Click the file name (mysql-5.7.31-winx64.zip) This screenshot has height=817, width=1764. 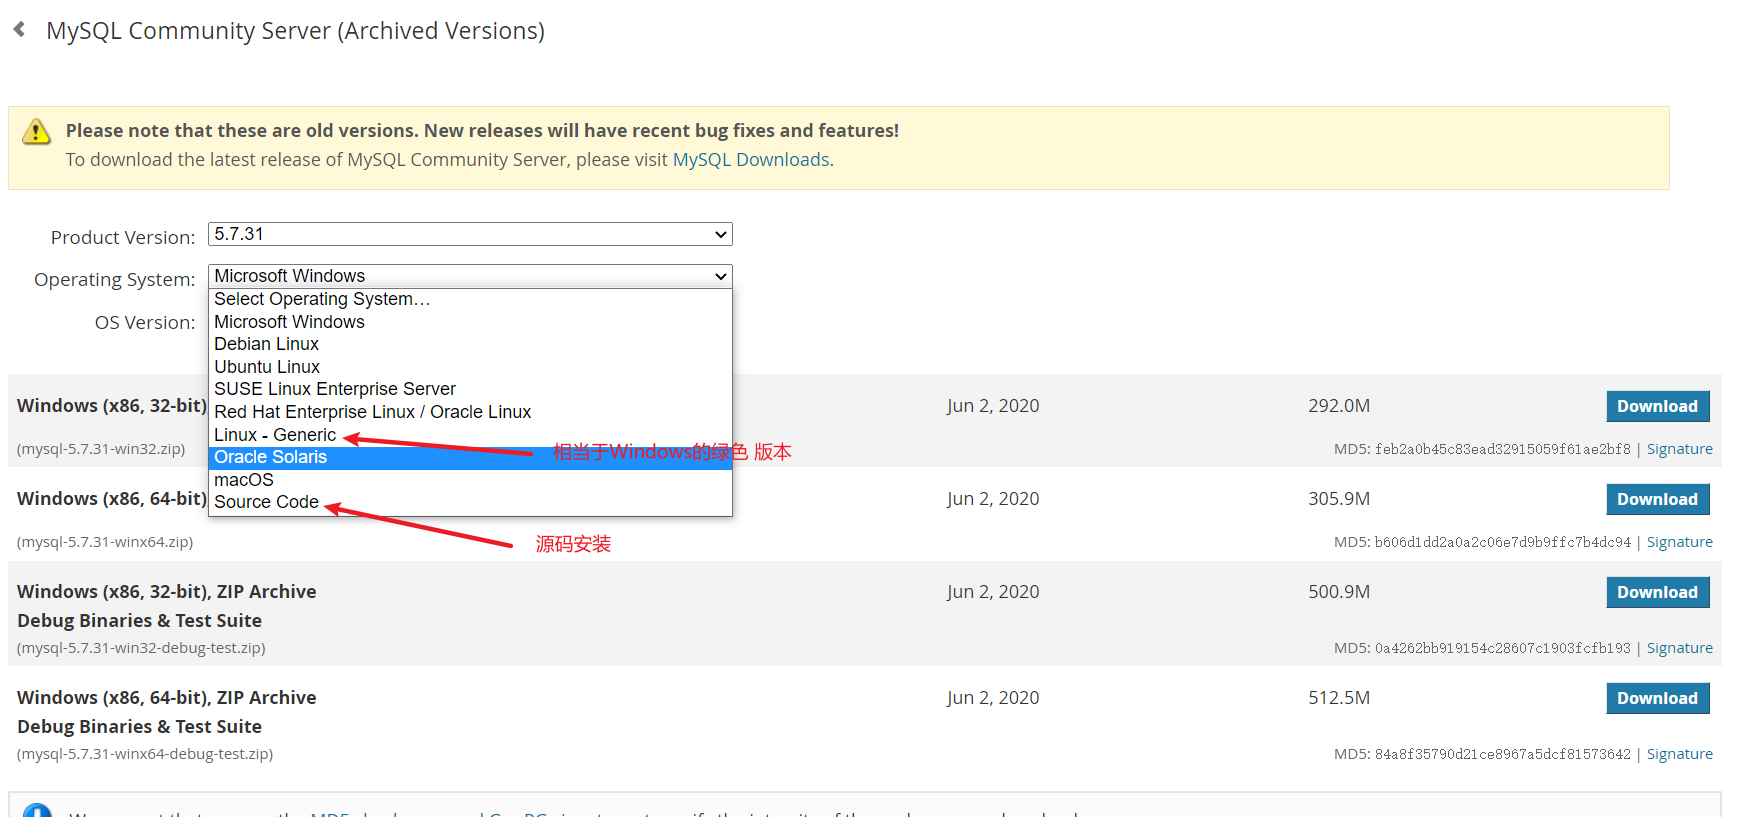(x=105, y=542)
